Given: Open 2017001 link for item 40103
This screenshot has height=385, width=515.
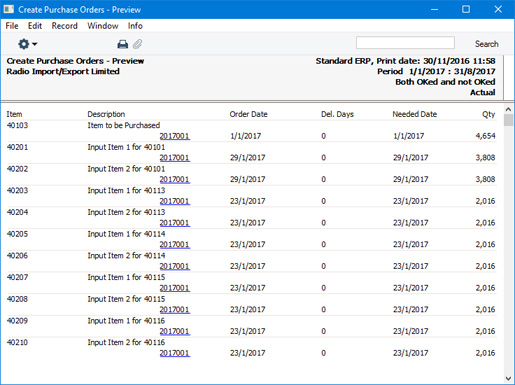Looking at the screenshot, I should pos(175,136).
